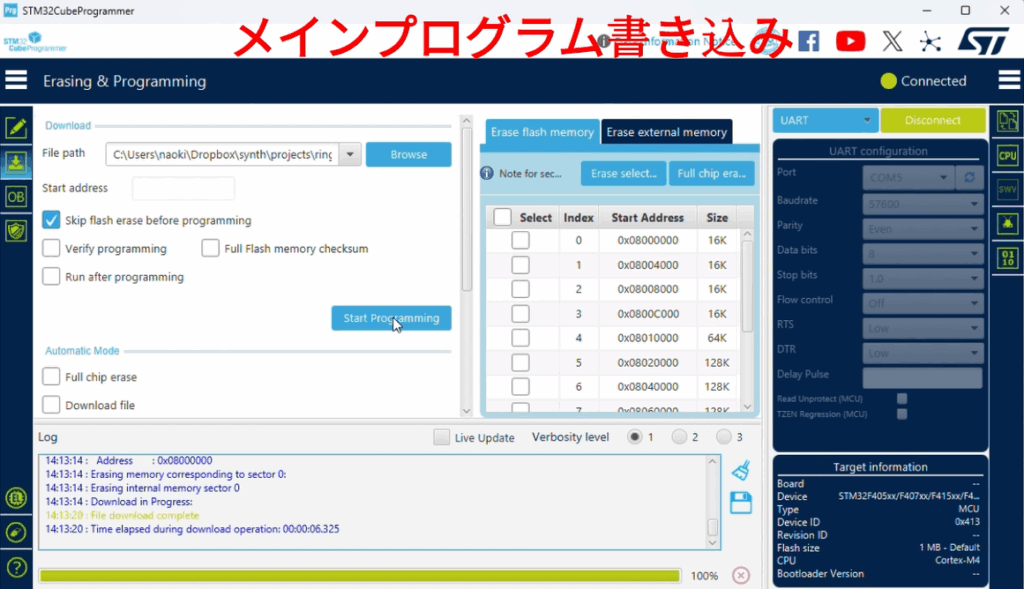The height and width of the screenshot is (589, 1024).
Task: Open the DTR dropdown
Action: (922, 353)
